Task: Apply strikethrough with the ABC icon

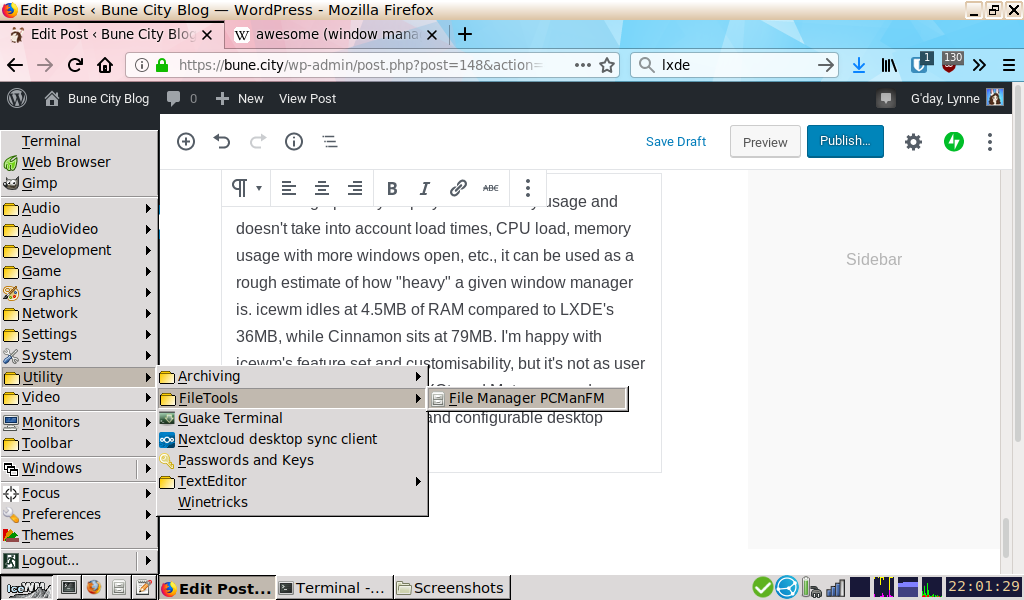Action: (x=490, y=189)
